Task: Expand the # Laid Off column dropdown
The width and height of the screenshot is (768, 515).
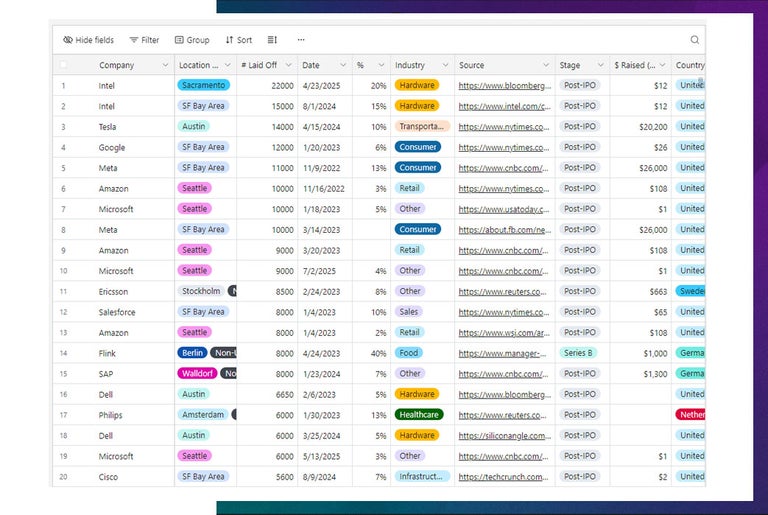Action: (288, 65)
